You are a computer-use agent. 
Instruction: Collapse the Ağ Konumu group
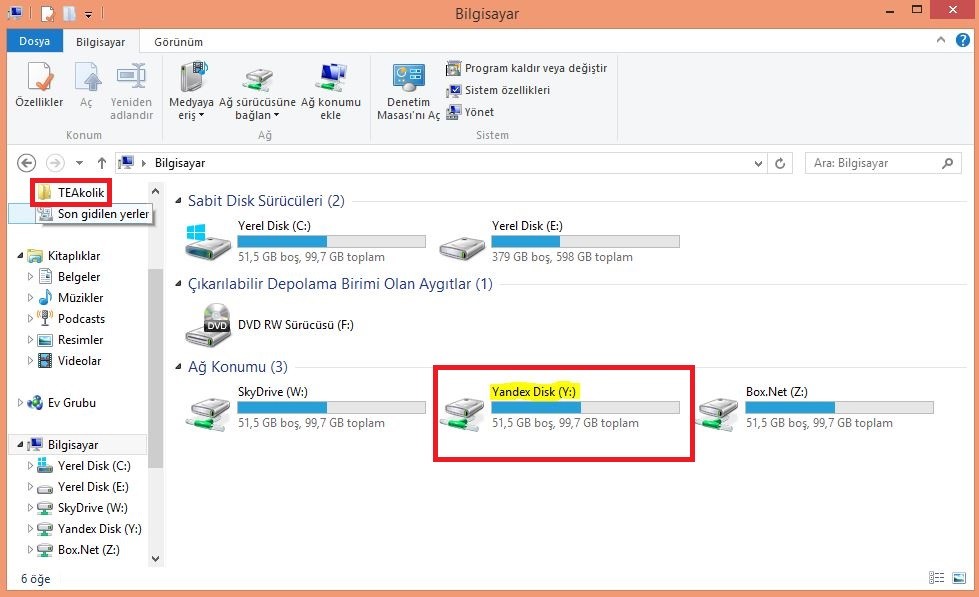coord(179,367)
